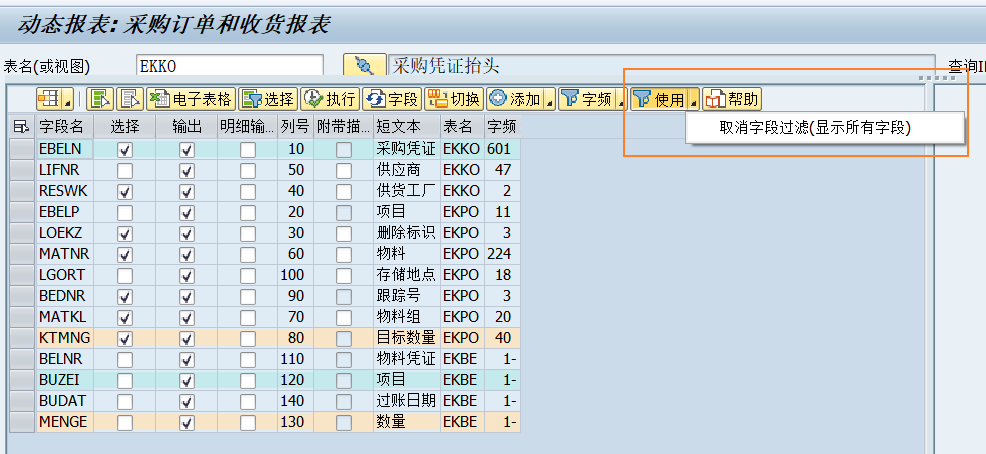This screenshot has height=454, width=986.
Task: Click the layout grid icon in the toolbar
Action: click(x=50, y=99)
